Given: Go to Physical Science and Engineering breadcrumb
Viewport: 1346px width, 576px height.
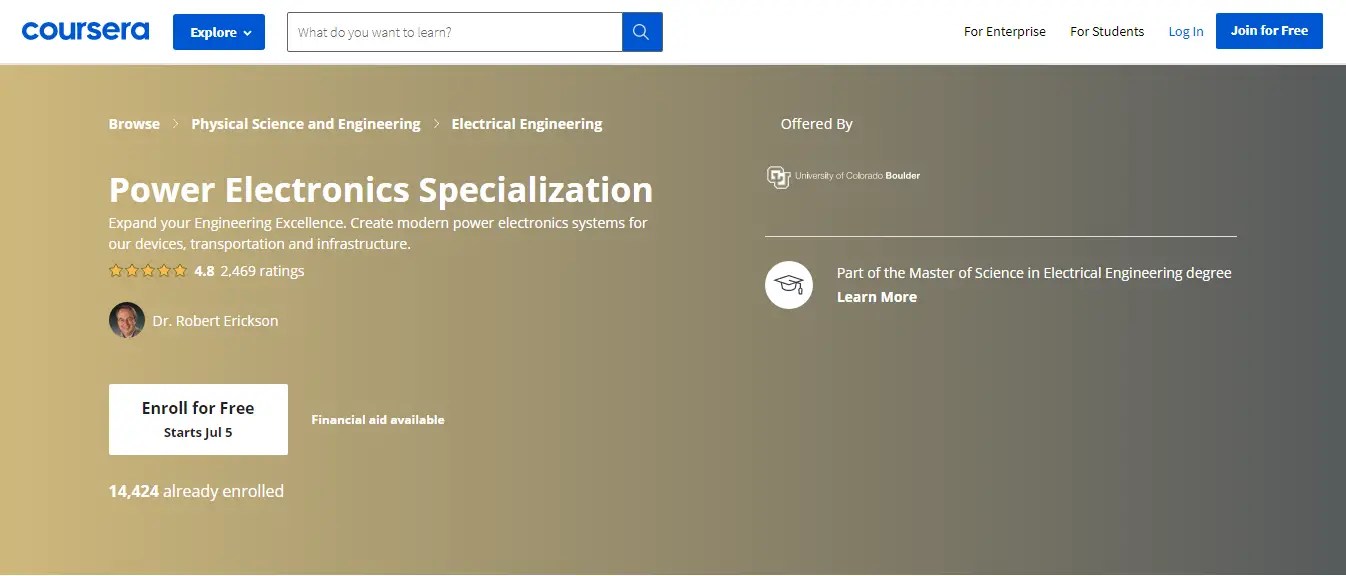Looking at the screenshot, I should click(306, 124).
